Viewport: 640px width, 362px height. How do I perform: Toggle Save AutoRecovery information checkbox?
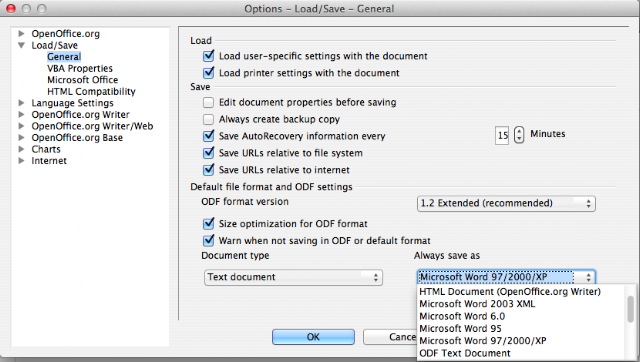[x=209, y=136]
